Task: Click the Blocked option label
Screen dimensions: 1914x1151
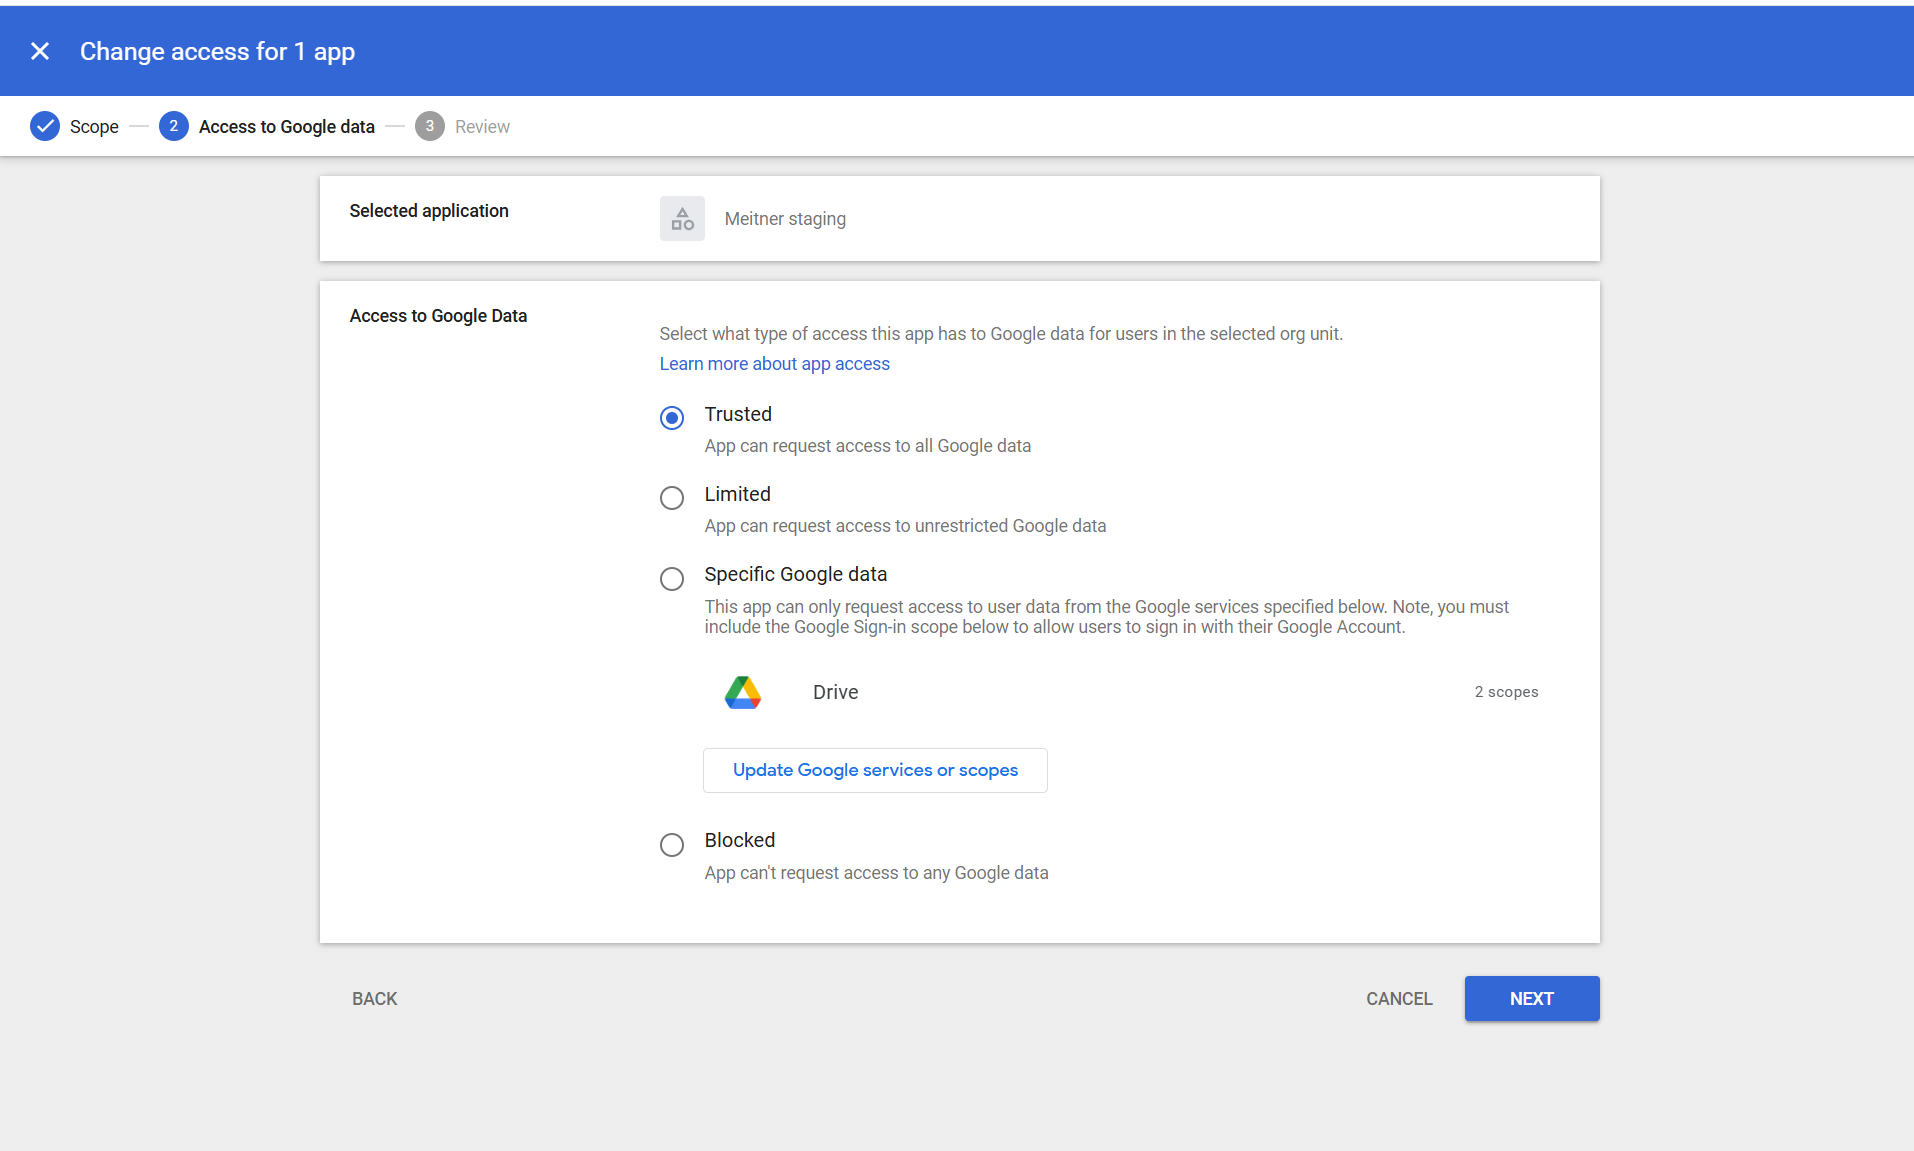Action: pos(740,840)
